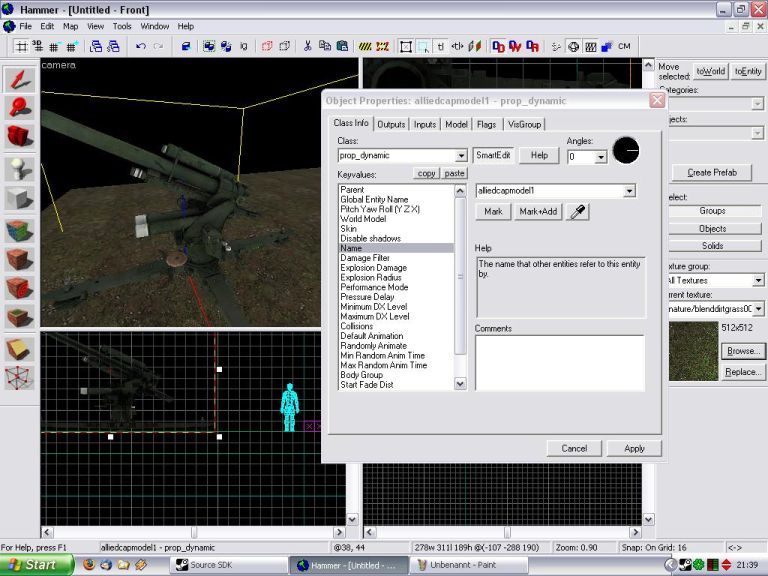
Task: Click the Copy icon in toolbar
Action: point(325,47)
